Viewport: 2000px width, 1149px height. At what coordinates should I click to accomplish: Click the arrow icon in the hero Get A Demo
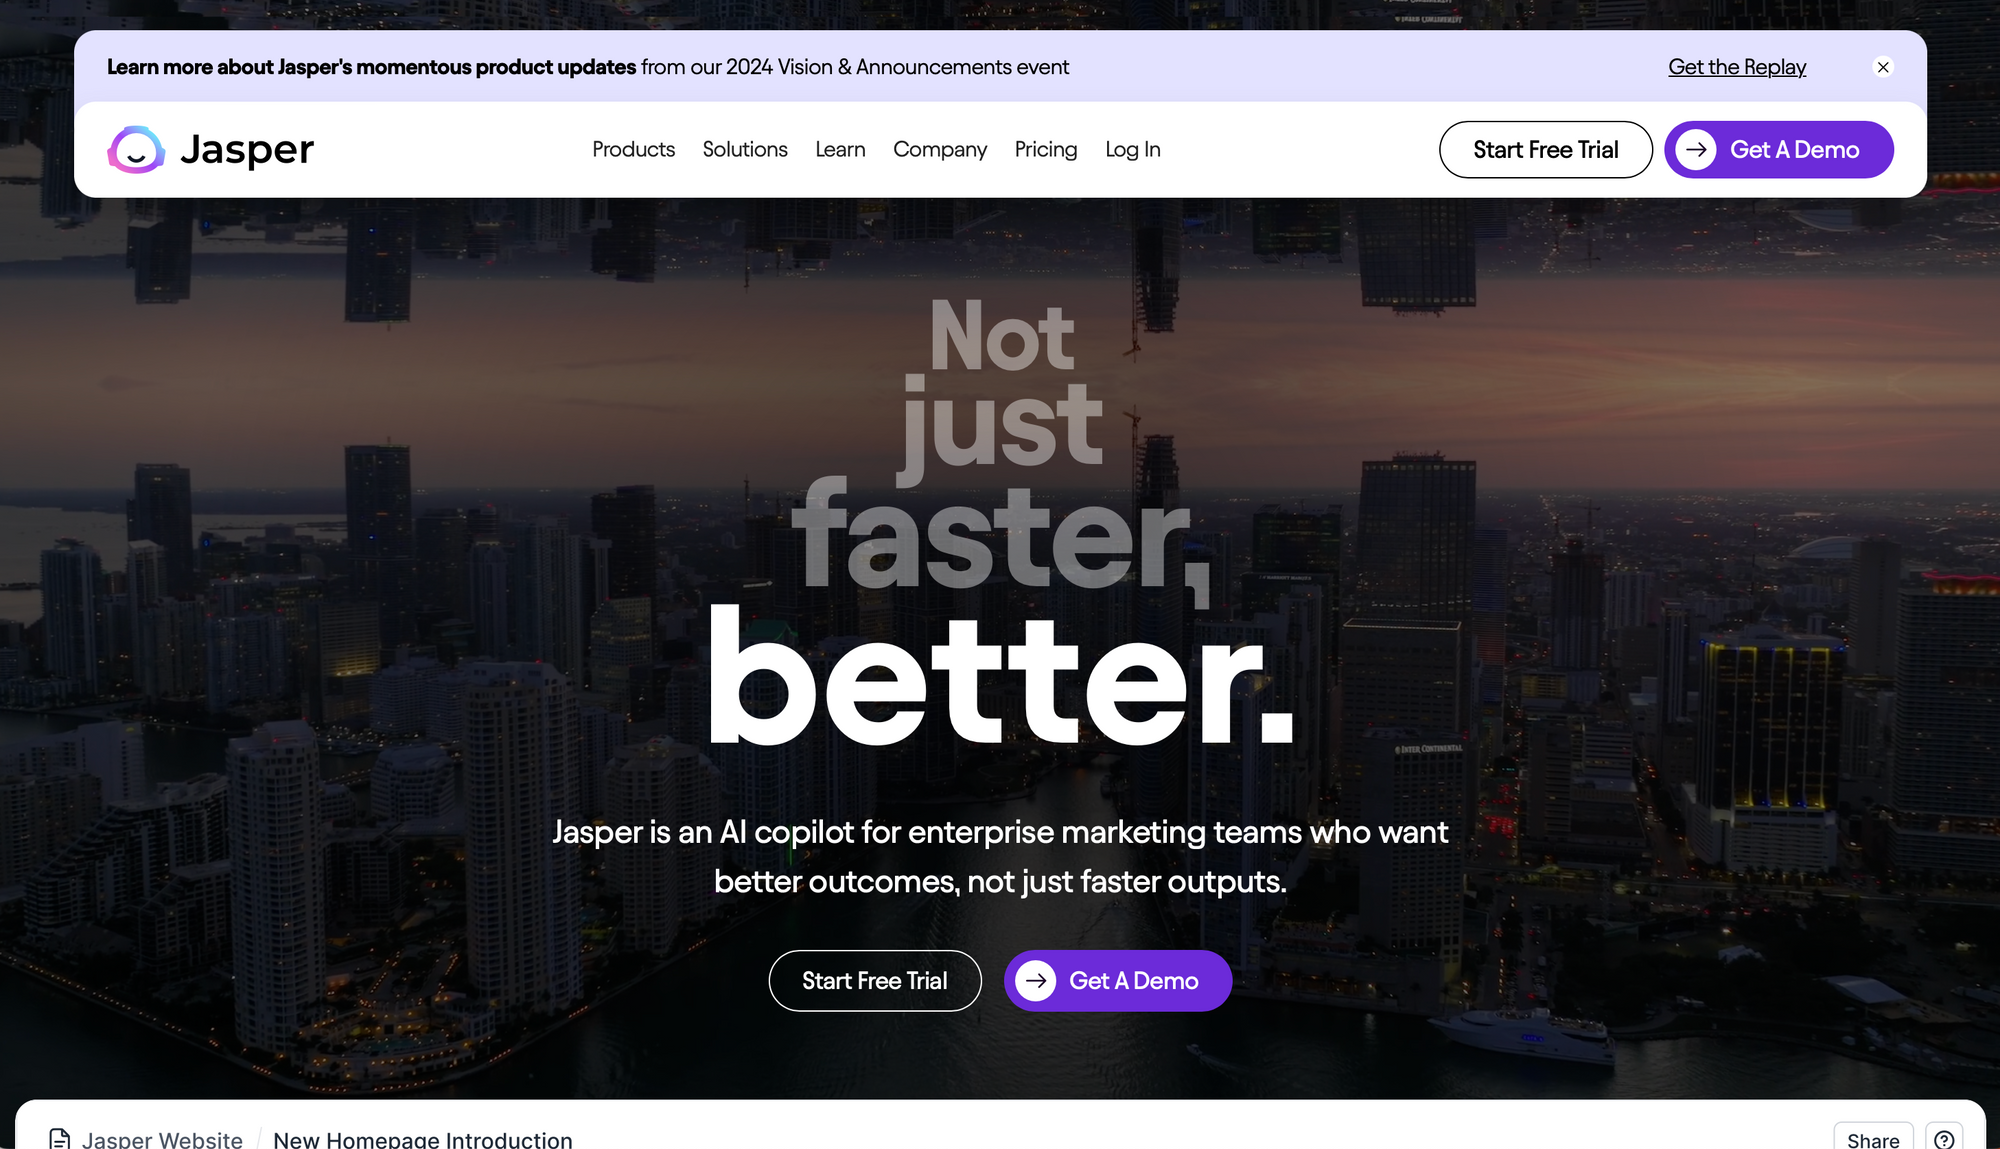pos(1036,981)
